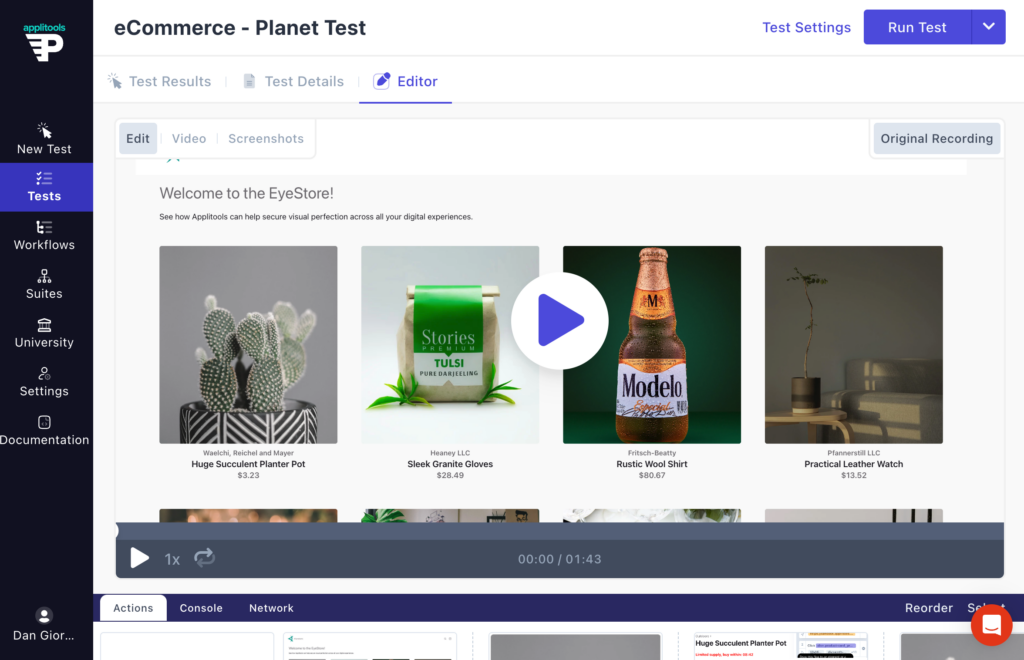Click the Dan Gior... user profile avatar

44,615
